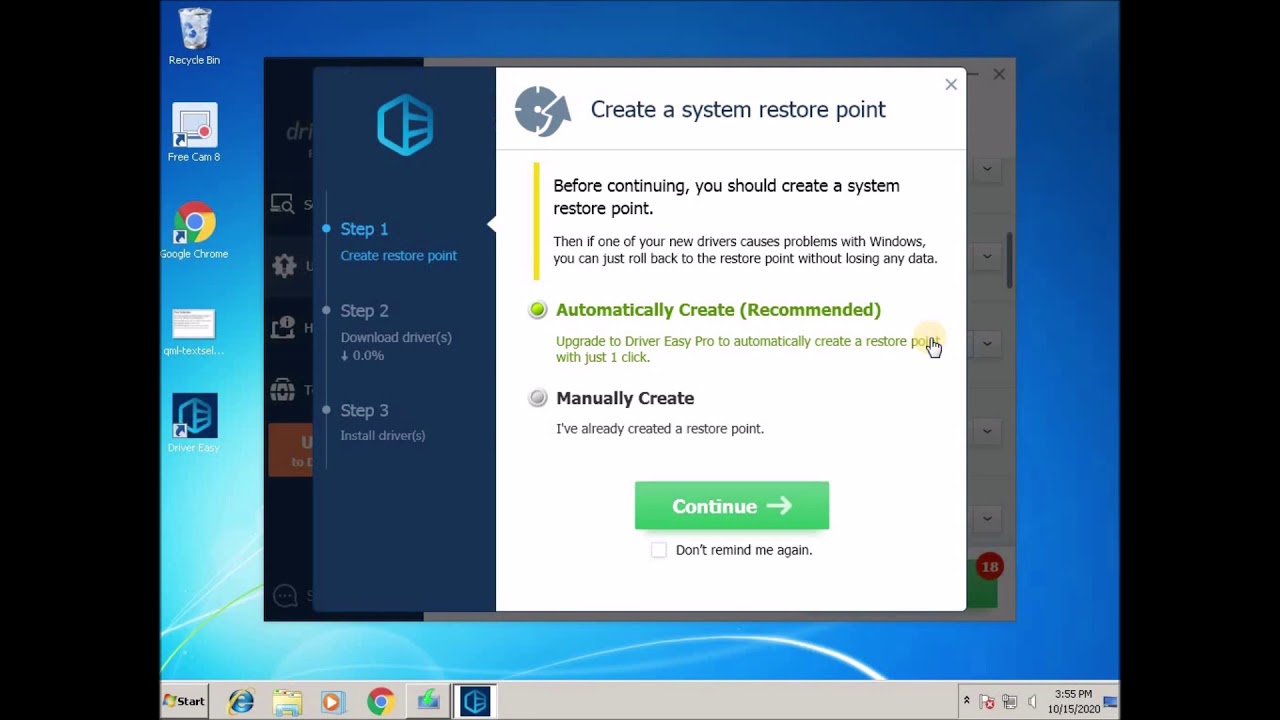Screen dimensions: 1280x720
Task: Expand third driver row dropdown behind dialog
Action: point(987,343)
